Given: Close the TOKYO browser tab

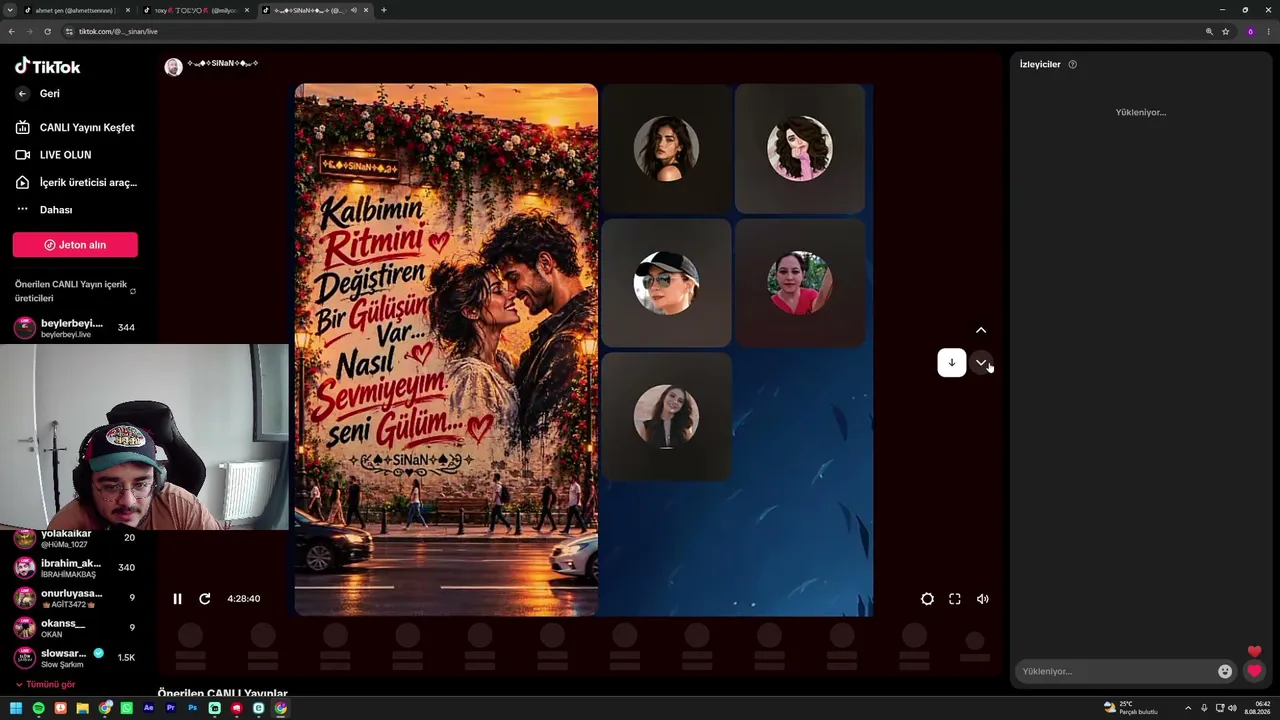Looking at the screenshot, I should [x=246, y=10].
